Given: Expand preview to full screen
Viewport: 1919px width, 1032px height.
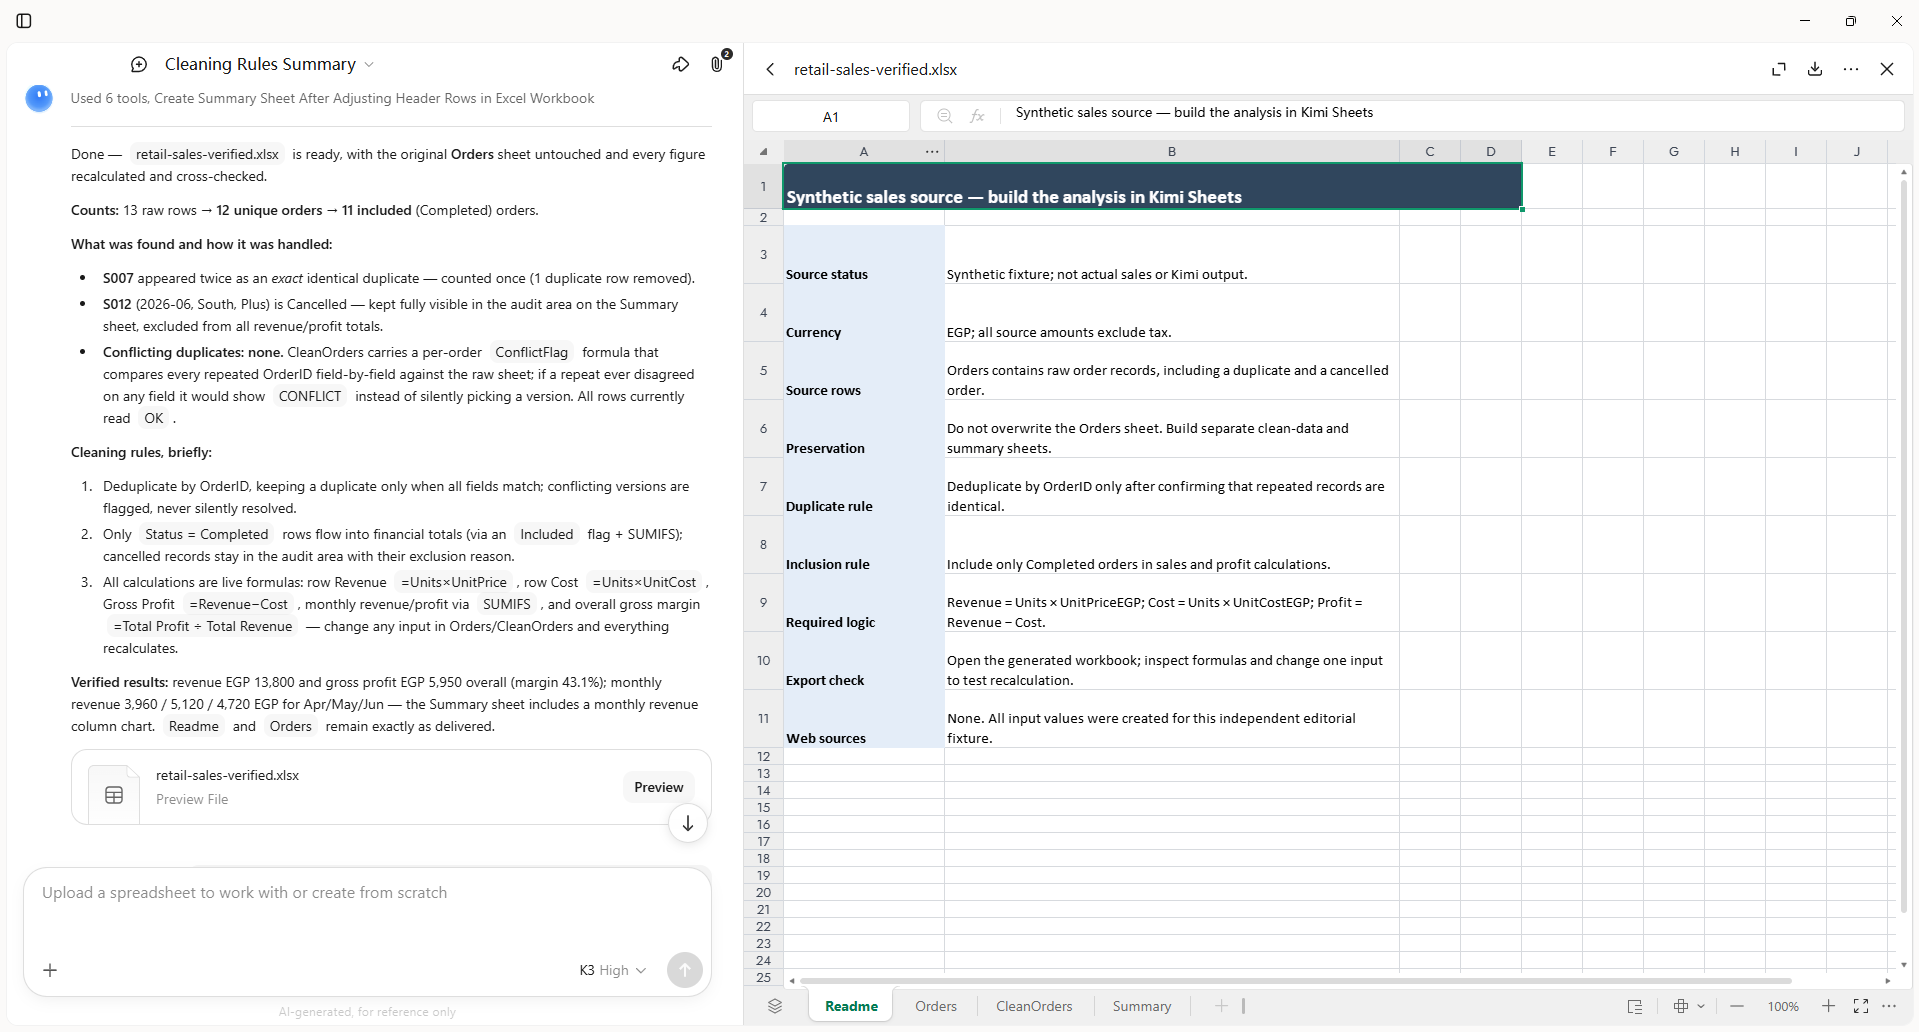Looking at the screenshot, I should 1779,69.
